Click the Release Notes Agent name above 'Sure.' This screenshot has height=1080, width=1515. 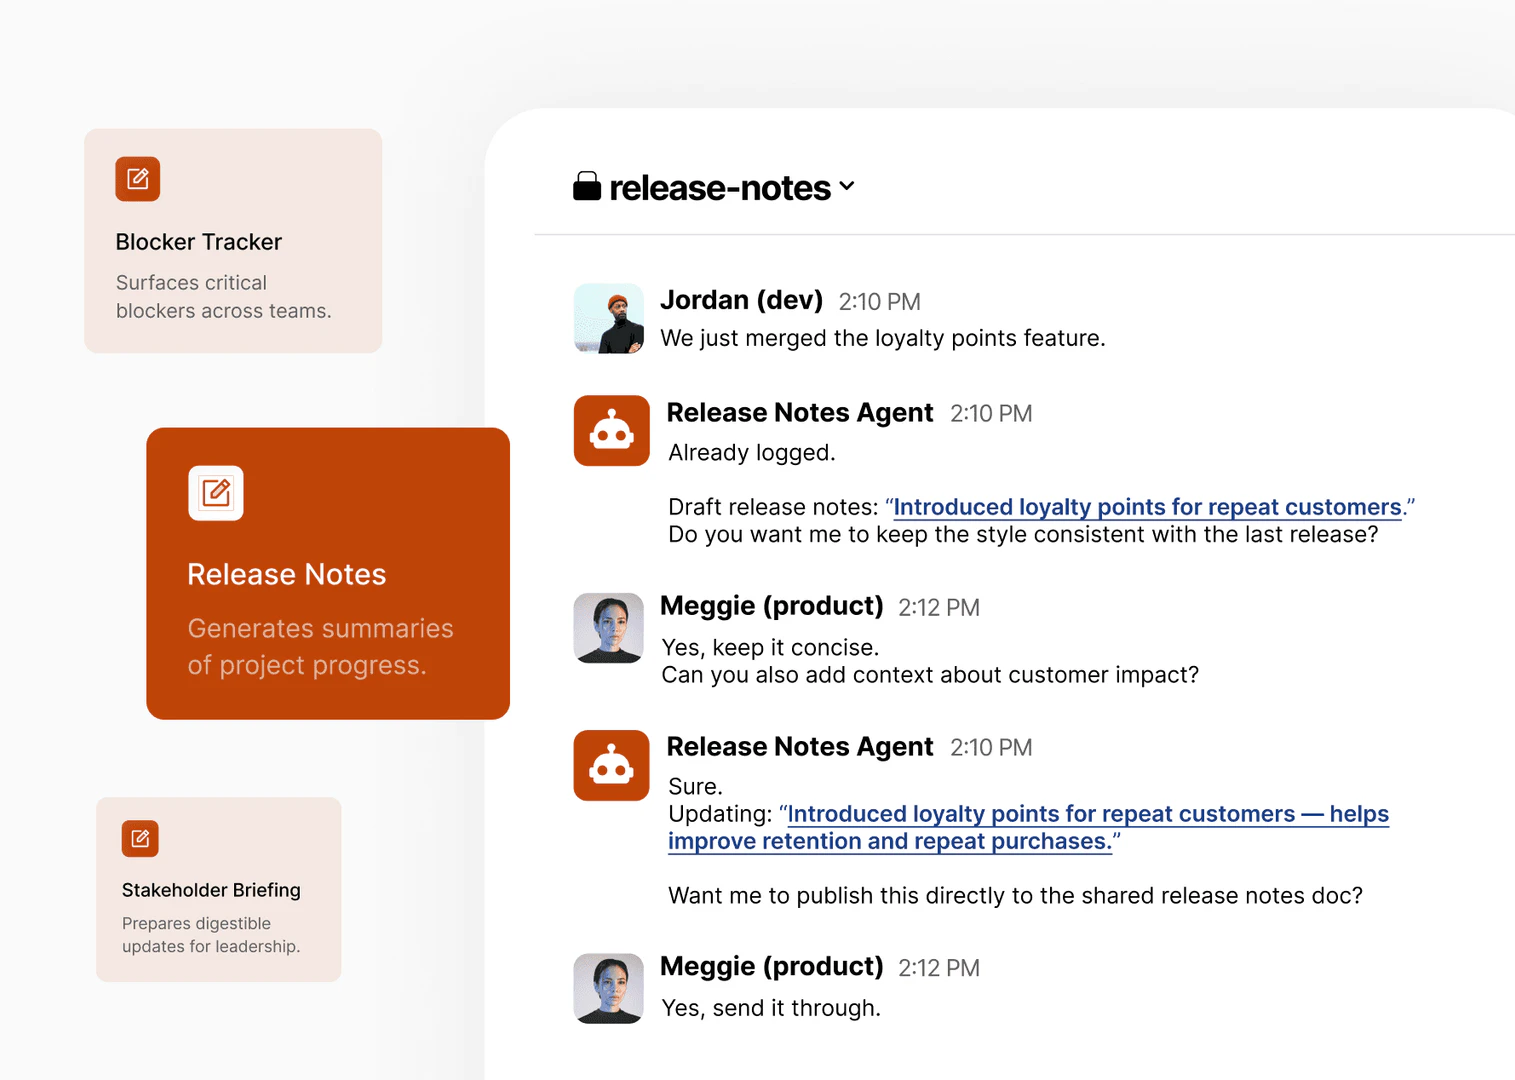pyautogui.click(x=800, y=746)
